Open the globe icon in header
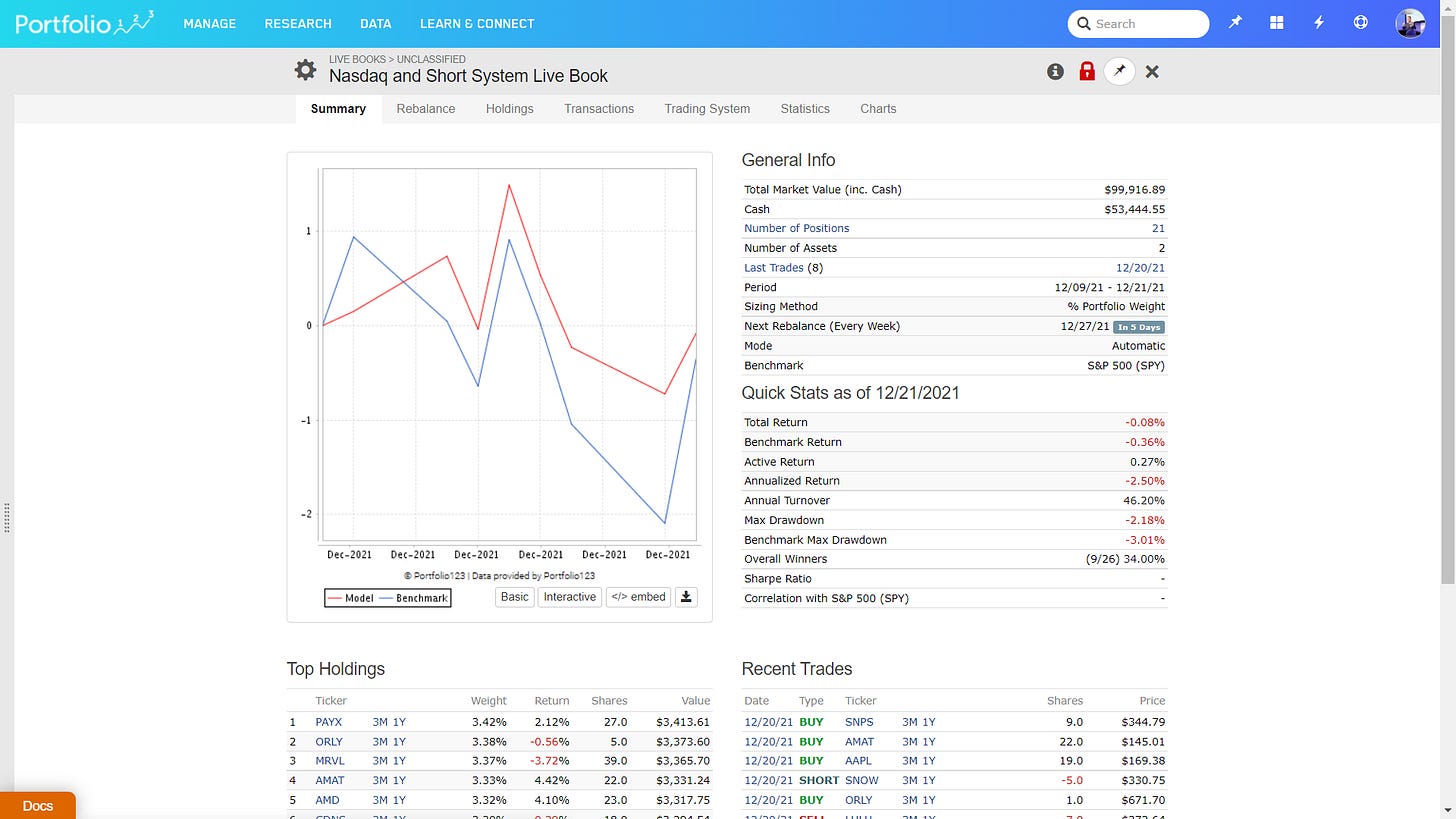The width and height of the screenshot is (1456, 819). tap(1360, 23)
